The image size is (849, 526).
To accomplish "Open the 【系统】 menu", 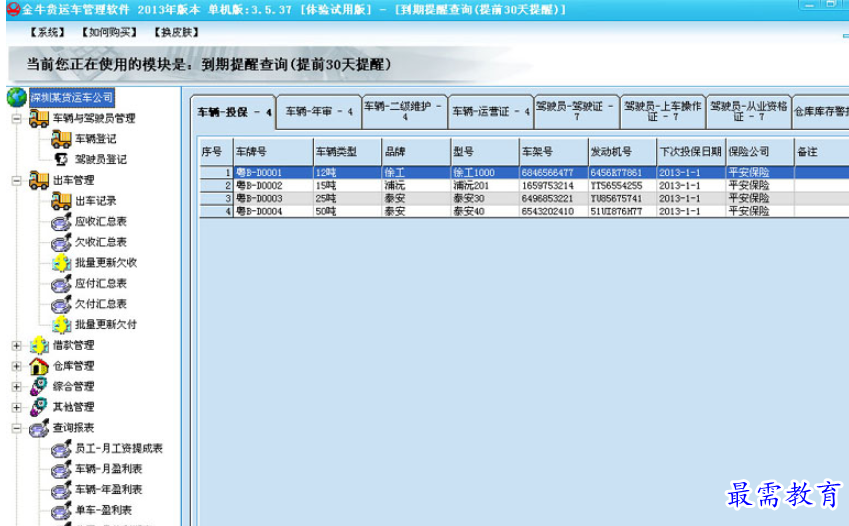I will pos(47,32).
